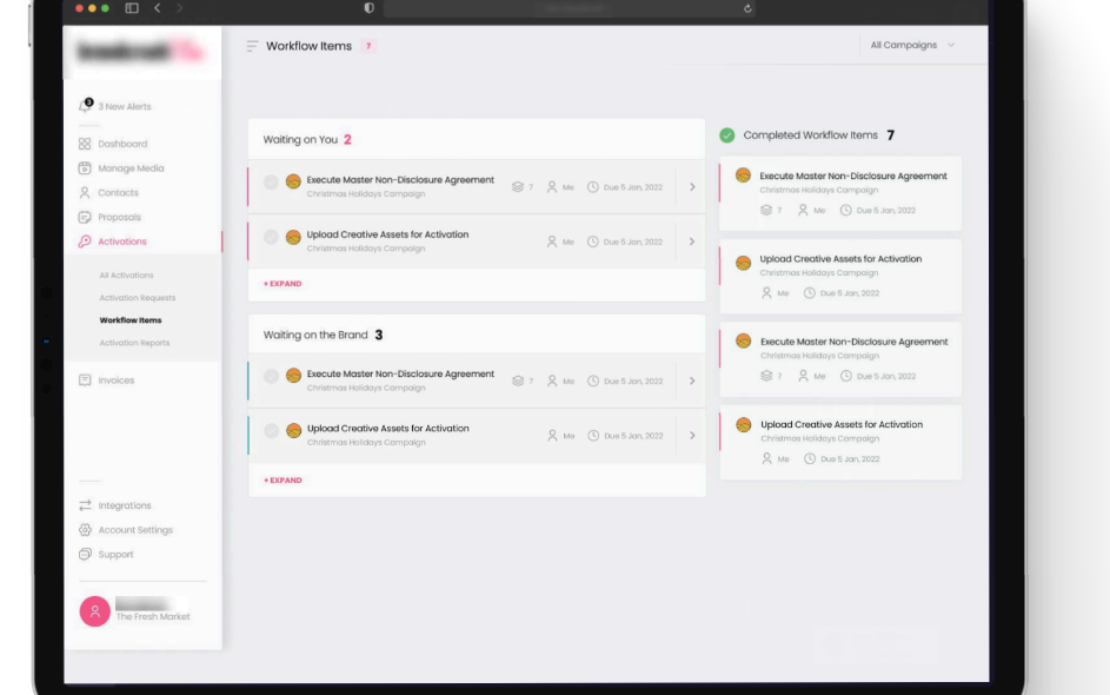
Task: Click the browser back arrow
Action: tap(157, 8)
